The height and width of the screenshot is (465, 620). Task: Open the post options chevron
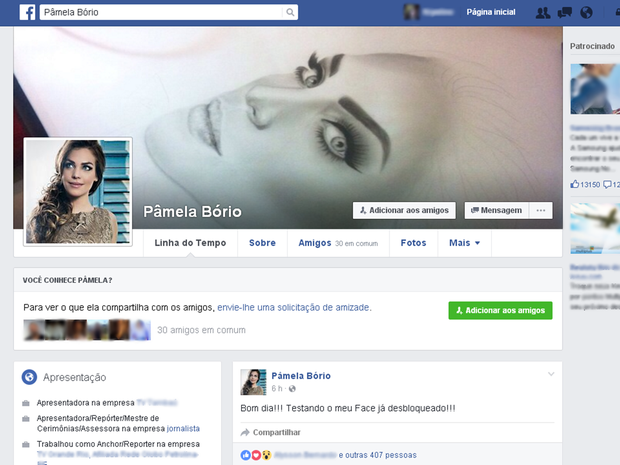tap(550, 374)
